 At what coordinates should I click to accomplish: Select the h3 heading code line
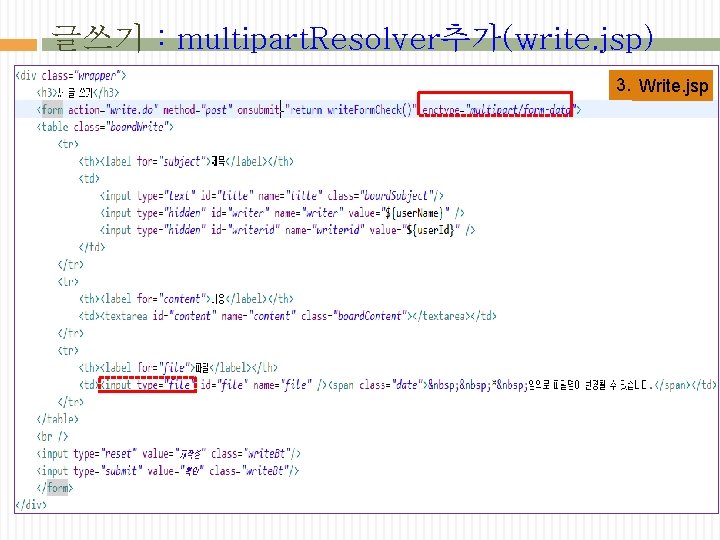pos(78,93)
